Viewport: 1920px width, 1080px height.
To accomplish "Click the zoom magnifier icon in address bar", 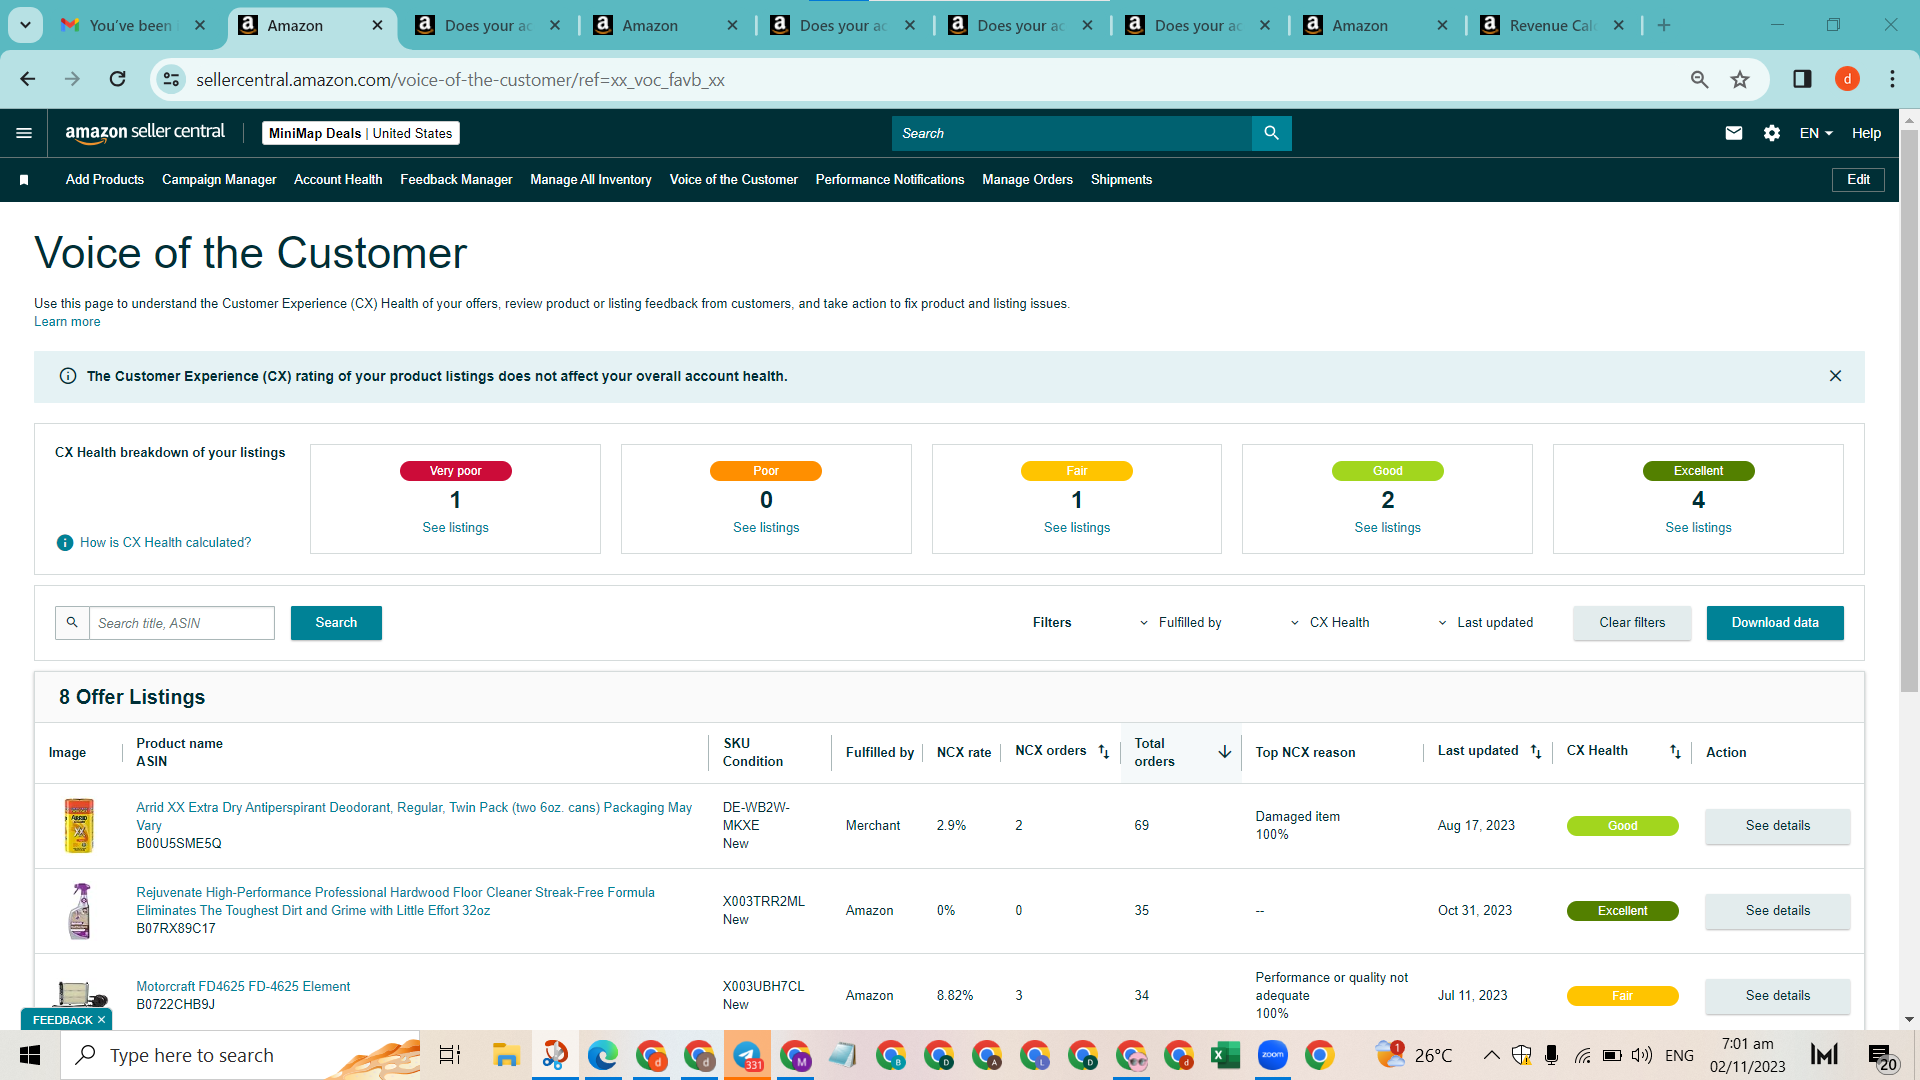I will click(x=1699, y=79).
